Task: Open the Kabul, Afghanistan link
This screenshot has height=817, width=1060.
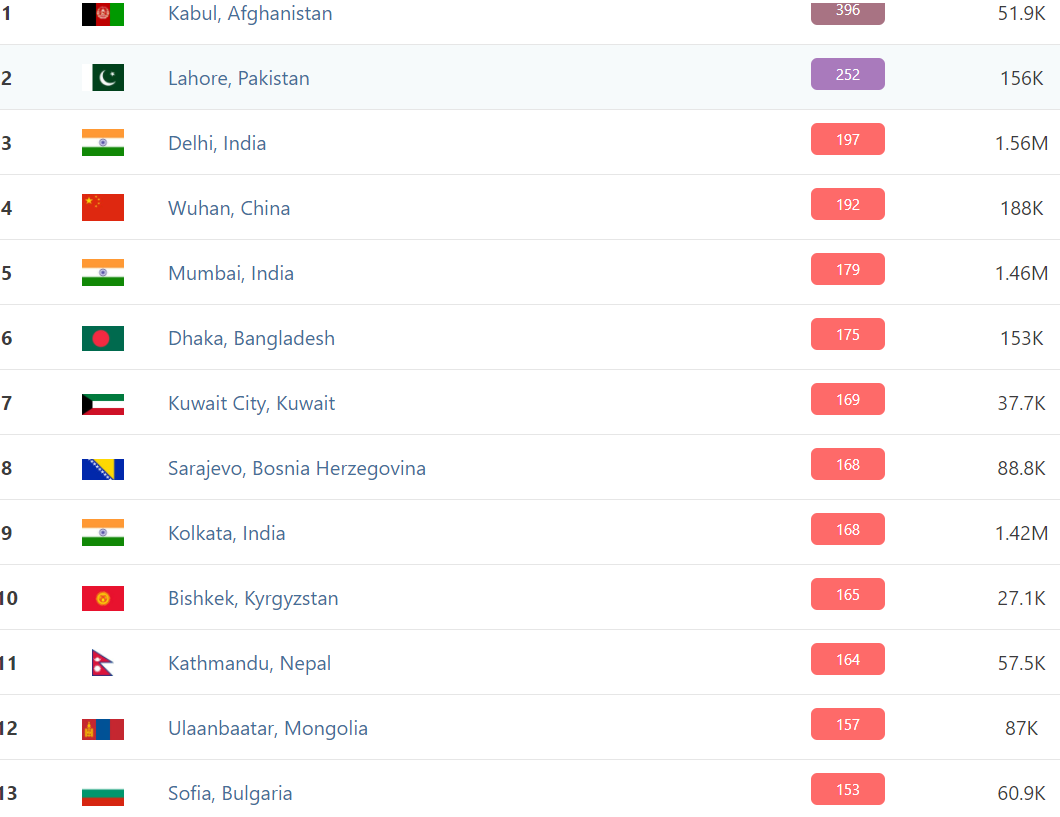Action: [250, 14]
